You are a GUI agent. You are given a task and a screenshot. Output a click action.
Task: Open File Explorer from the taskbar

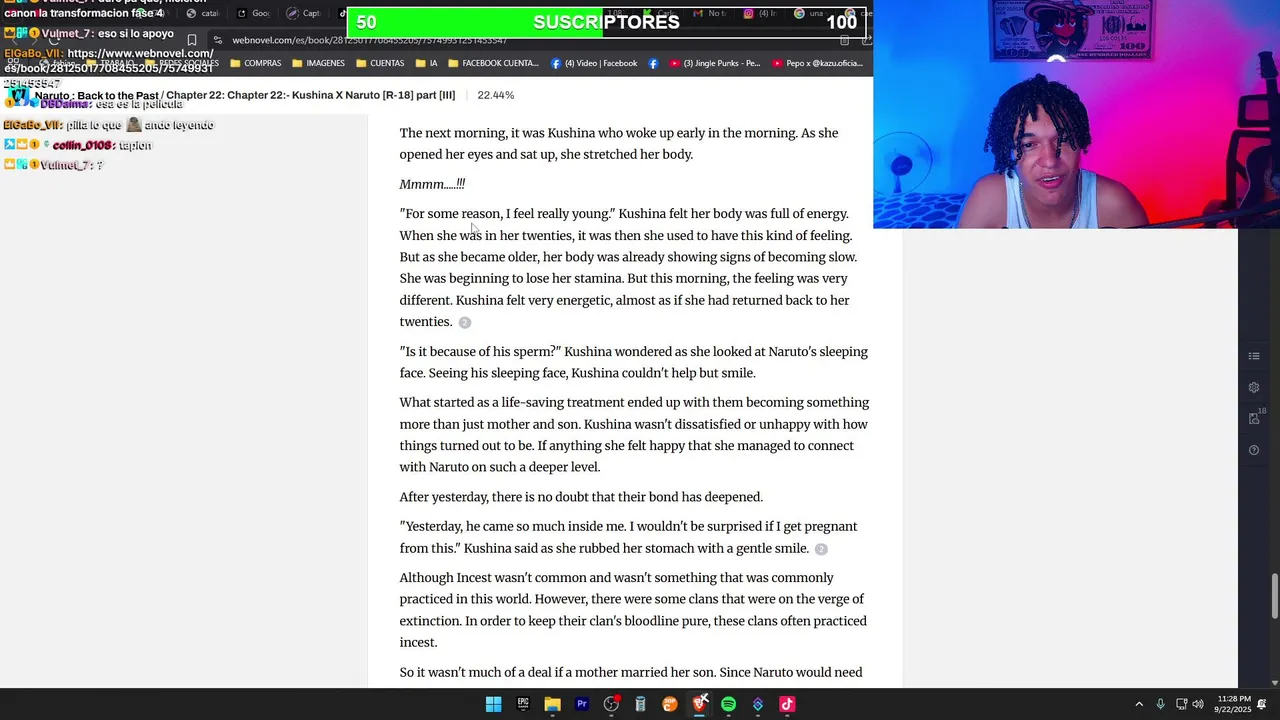coord(552,704)
